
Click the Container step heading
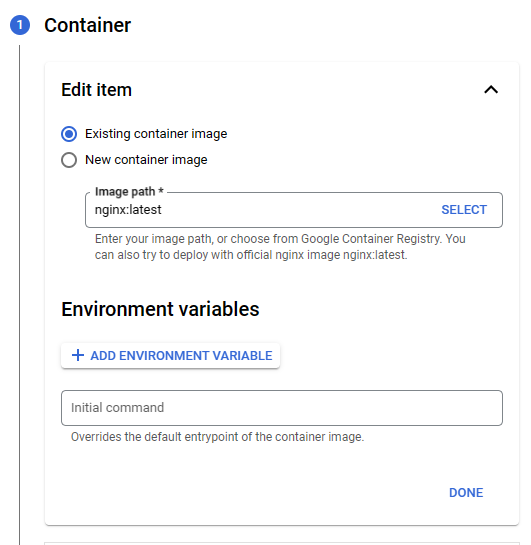[x=88, y=25]
